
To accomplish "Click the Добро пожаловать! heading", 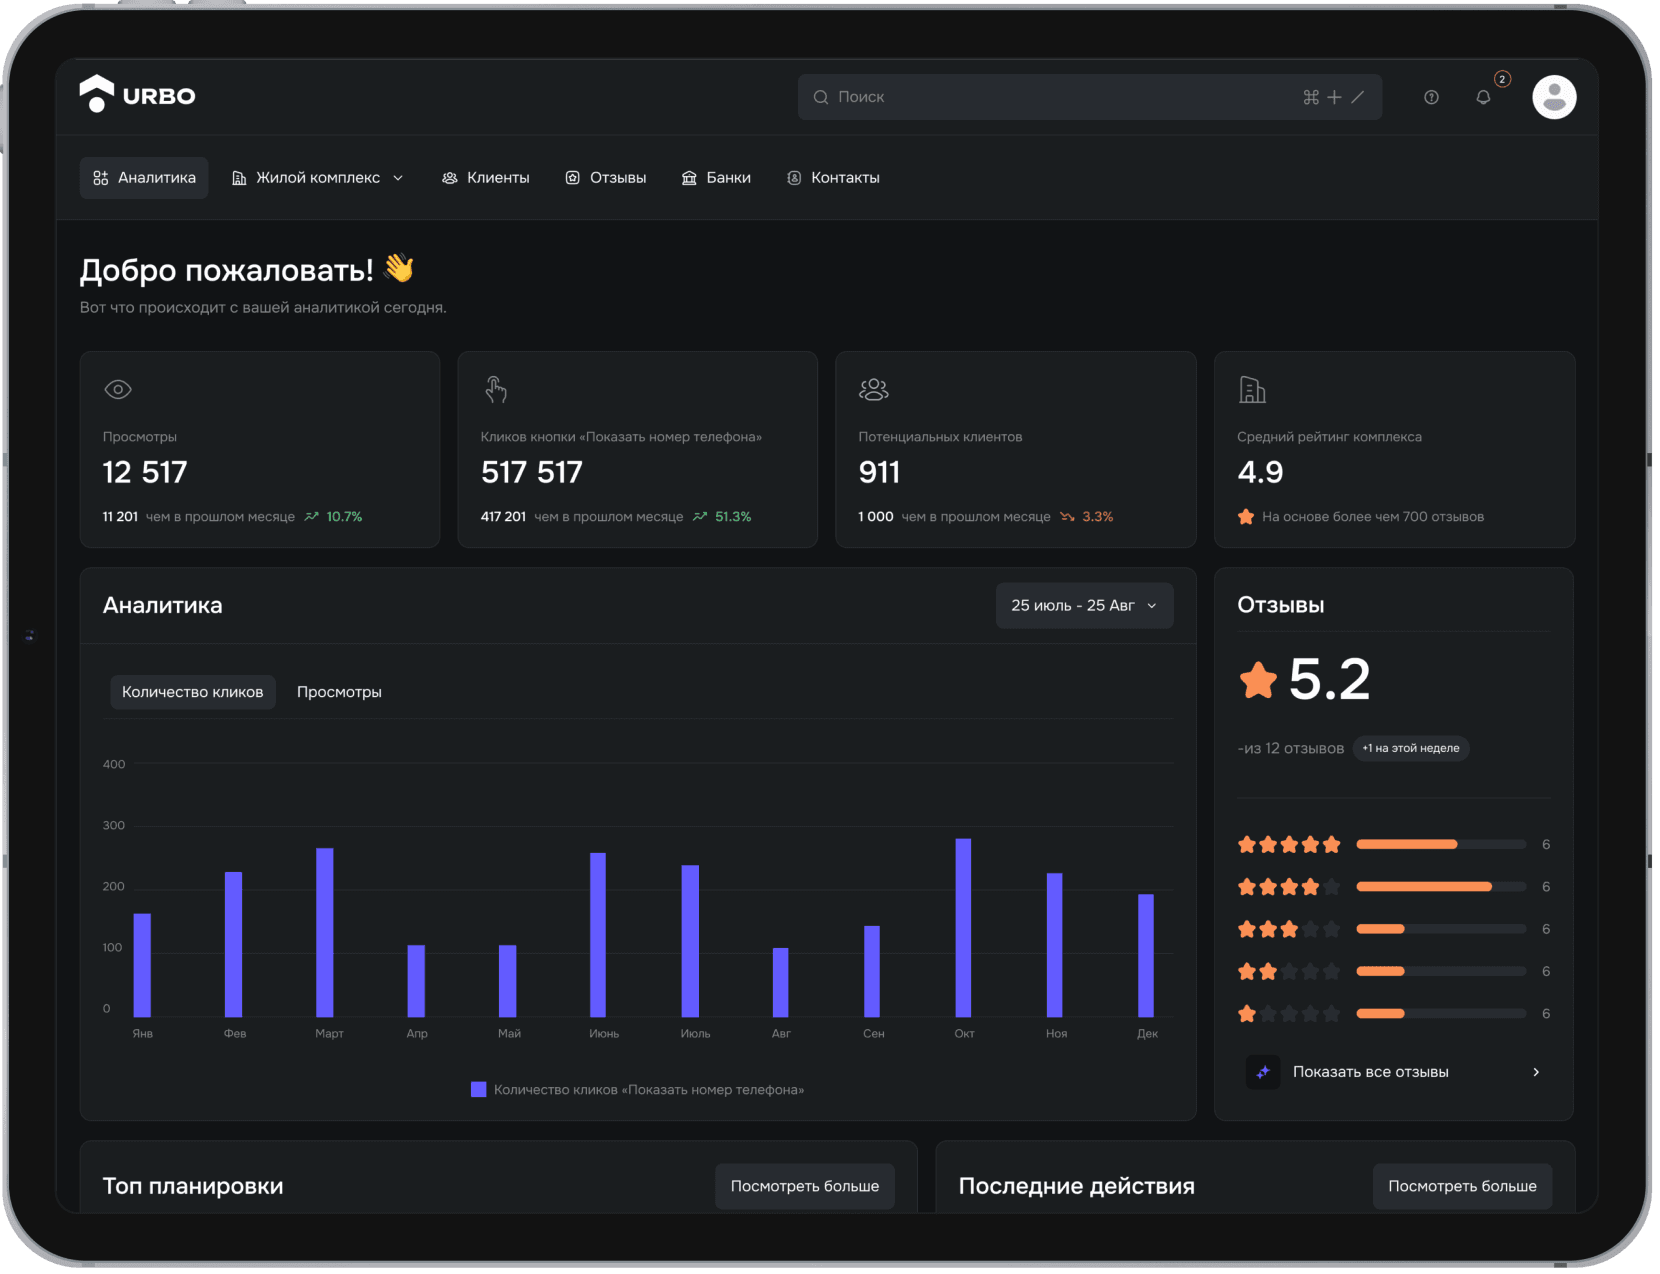I will click(227, 270).
